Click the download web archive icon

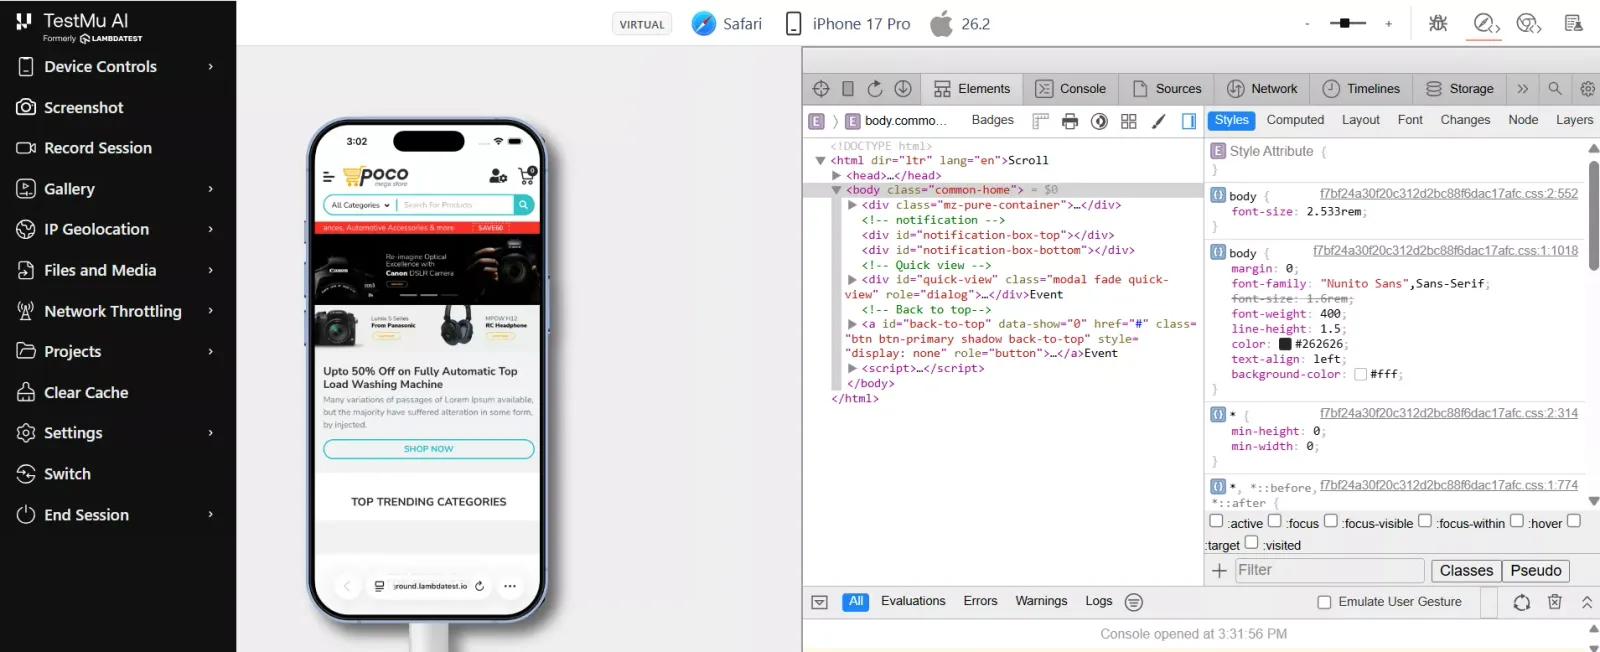point(903,89)
